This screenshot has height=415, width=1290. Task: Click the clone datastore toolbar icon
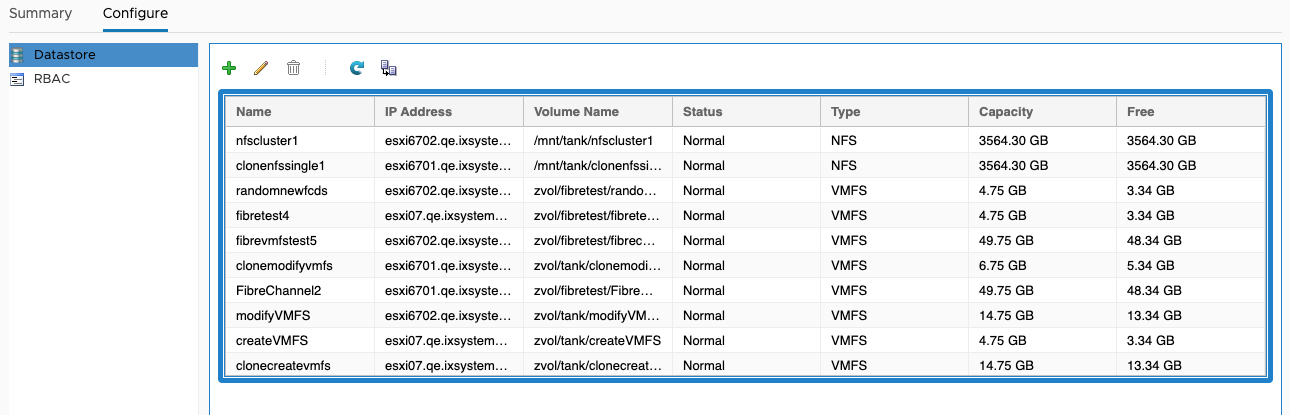click(389, 68)
